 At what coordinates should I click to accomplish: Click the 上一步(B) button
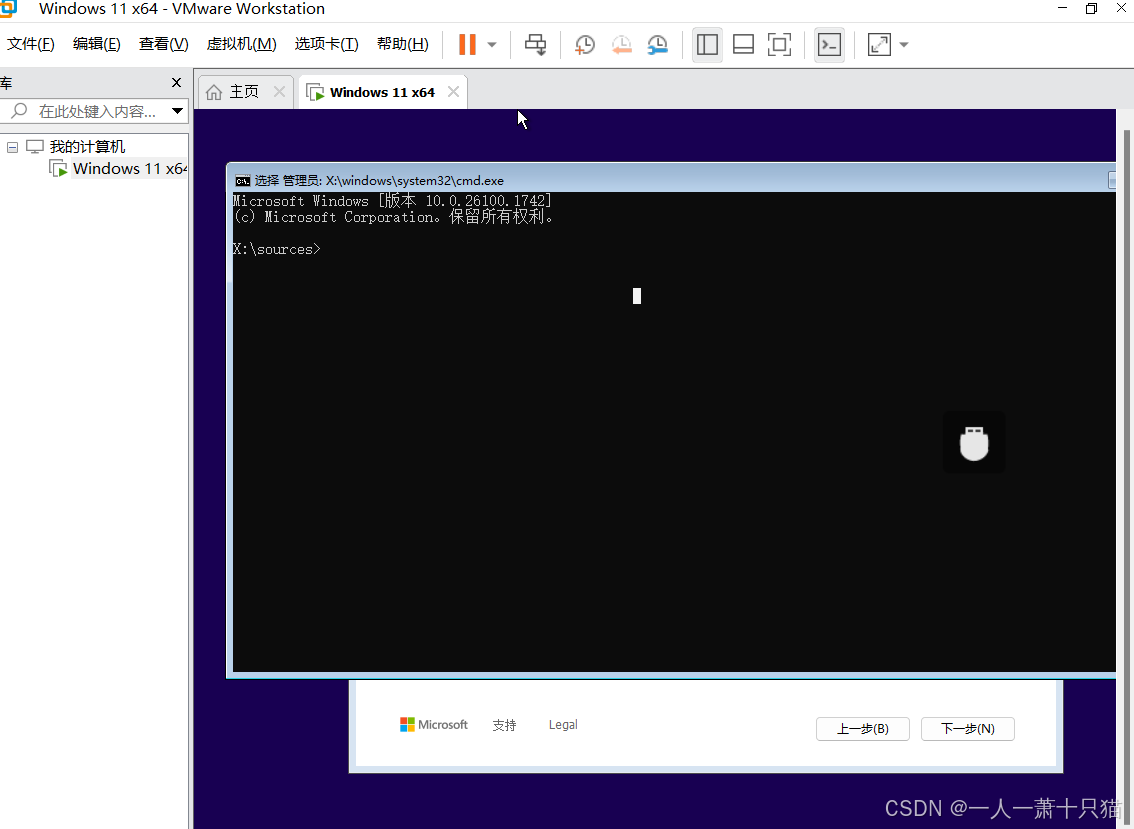pos(863,728)
